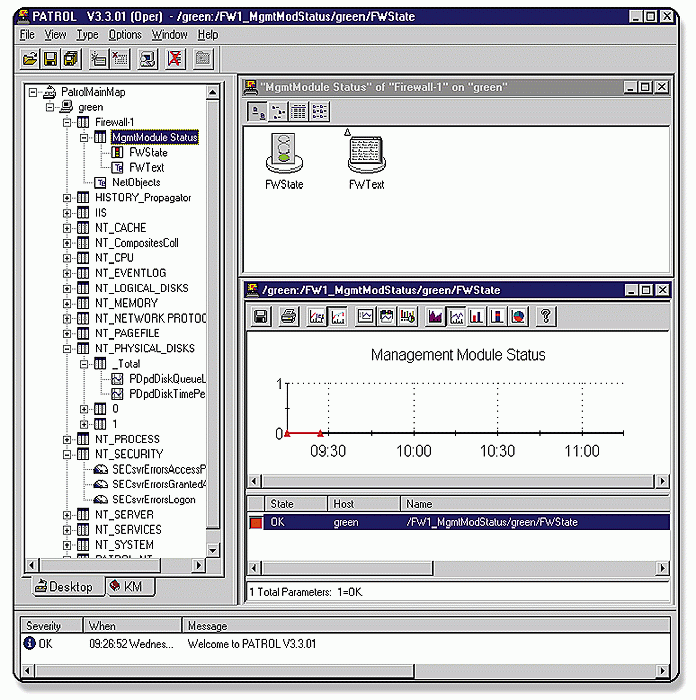
Task: Collapse the PatrolMainMap tree node
Action: (33, 92)
